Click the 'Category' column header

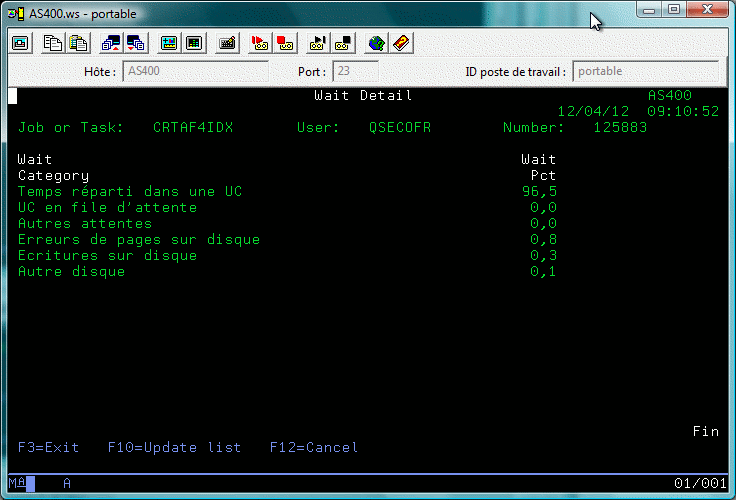pyautogui.click(x=53, y=176)
